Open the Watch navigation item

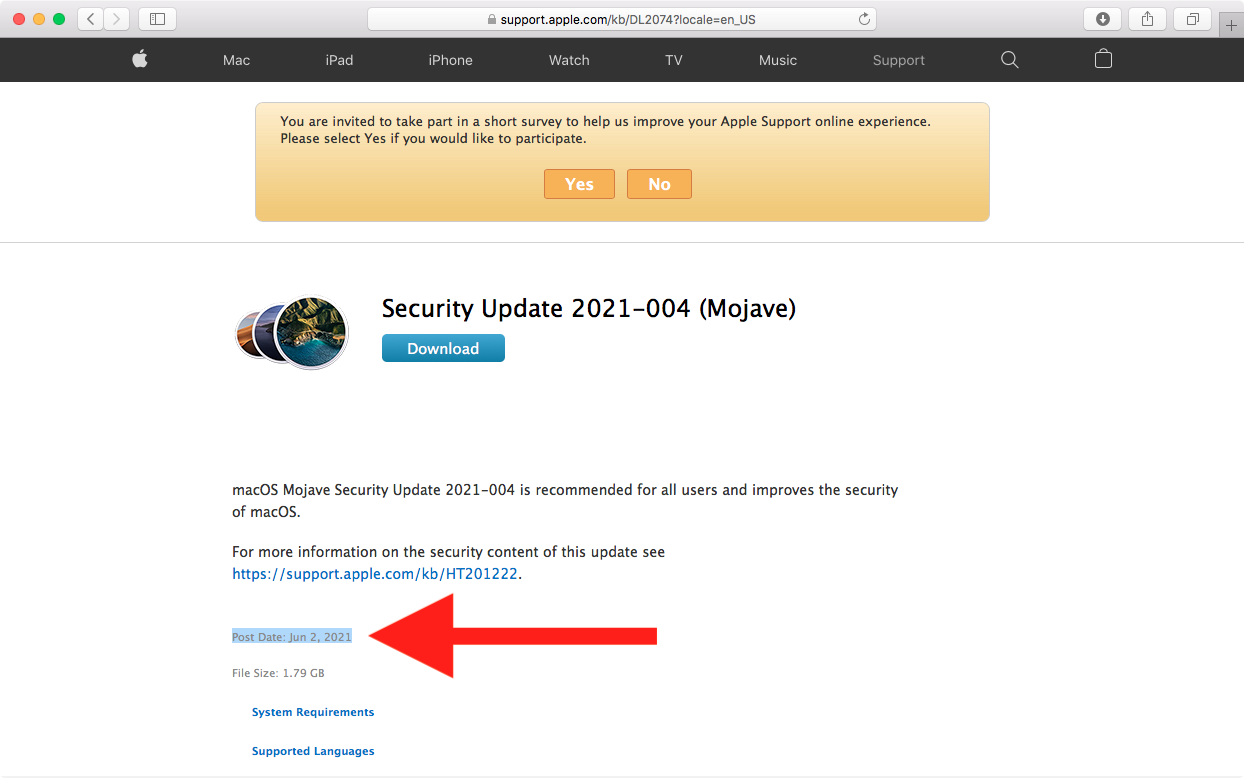[569, 60]
